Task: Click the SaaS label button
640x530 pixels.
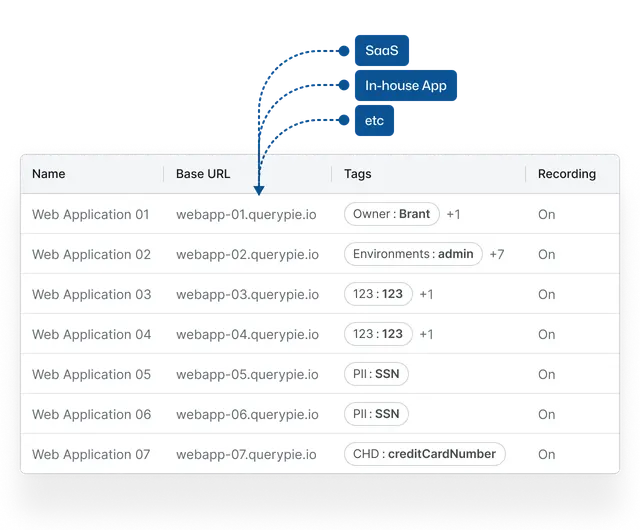Action: (382, 51)
